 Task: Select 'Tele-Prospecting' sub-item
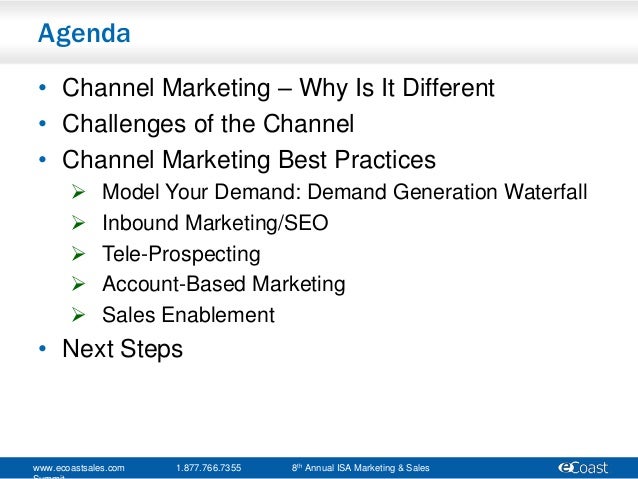click(181, 254)
